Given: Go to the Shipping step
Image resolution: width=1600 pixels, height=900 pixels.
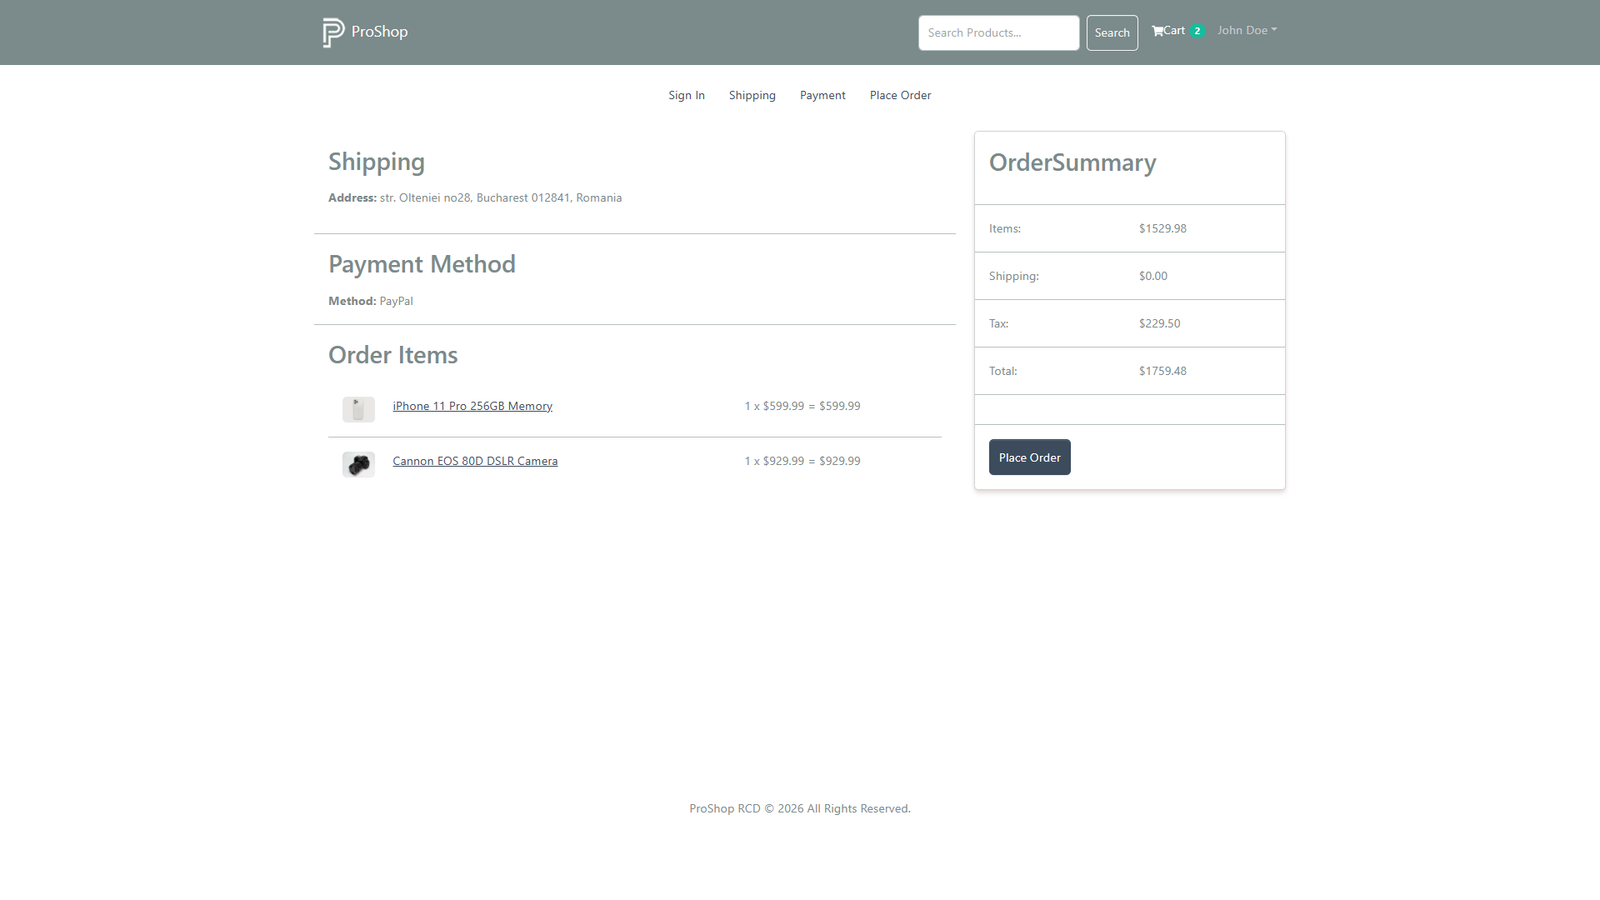Looking at the screenshot, I should point(752,95).
